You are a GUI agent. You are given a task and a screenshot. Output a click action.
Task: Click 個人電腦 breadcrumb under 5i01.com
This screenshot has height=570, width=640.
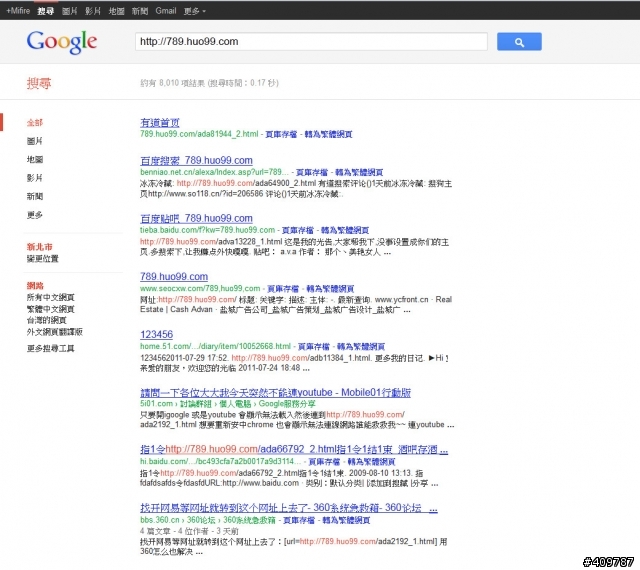235,404
